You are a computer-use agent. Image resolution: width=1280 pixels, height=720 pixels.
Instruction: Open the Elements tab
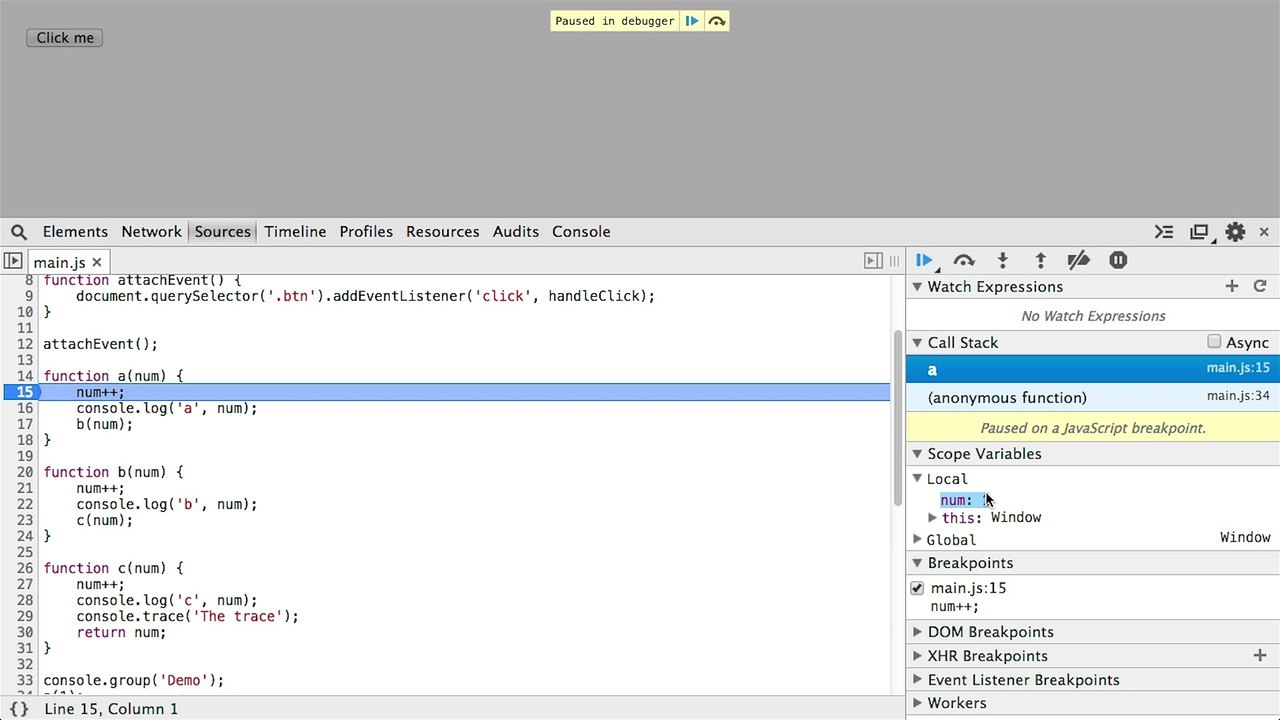pos(75,232)
